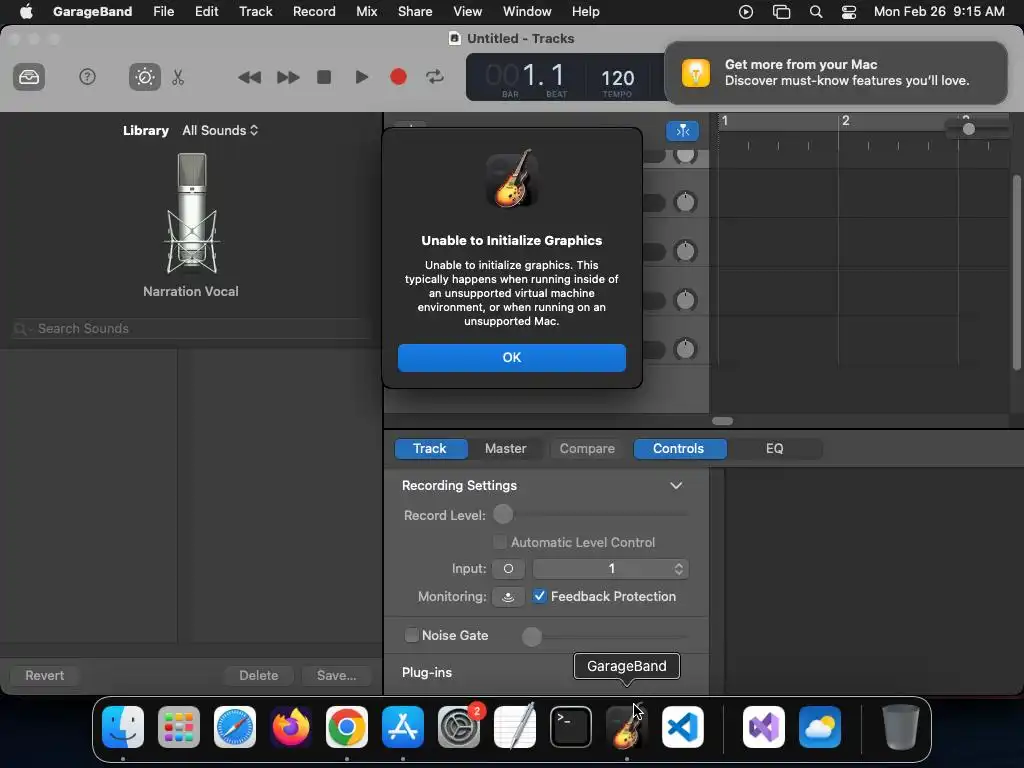Toggle the Input channel format button
The height and width of the screenshot is (768, 1024).
[508, 569]
